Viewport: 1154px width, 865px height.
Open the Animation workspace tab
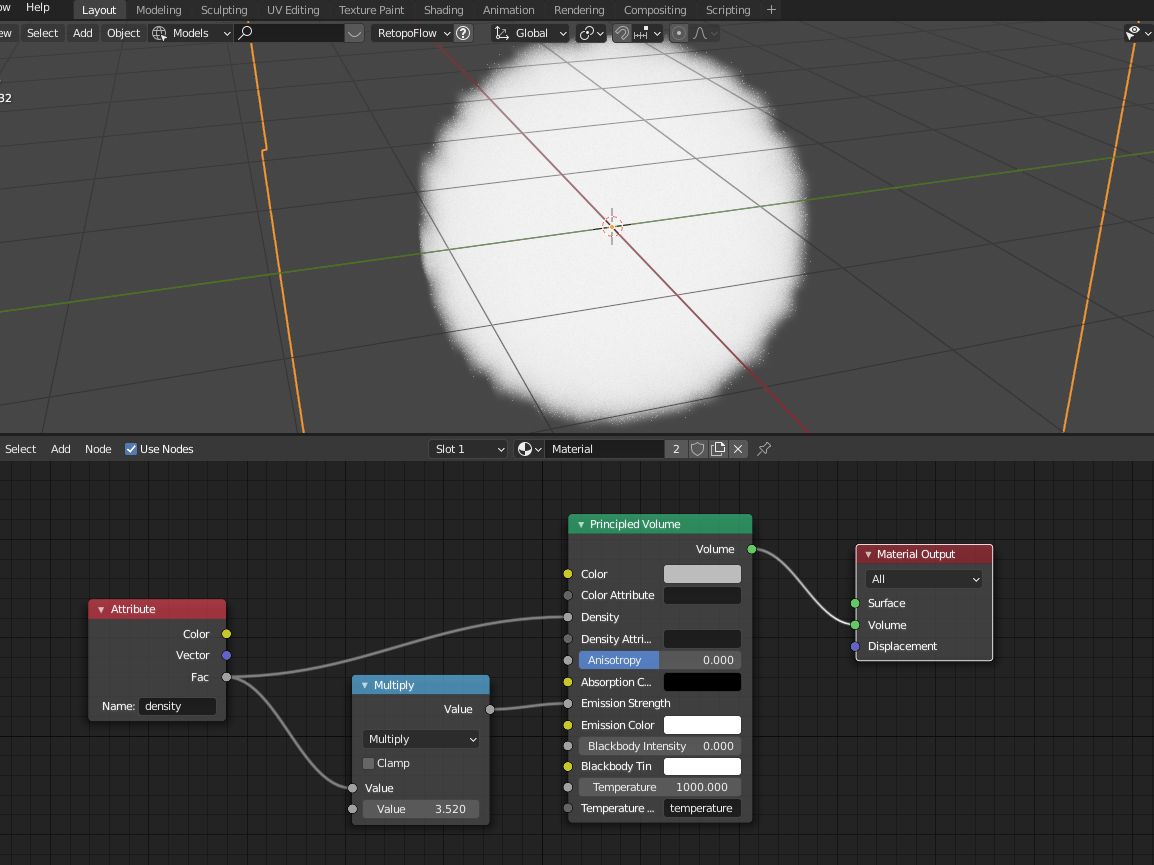[508, 10]
